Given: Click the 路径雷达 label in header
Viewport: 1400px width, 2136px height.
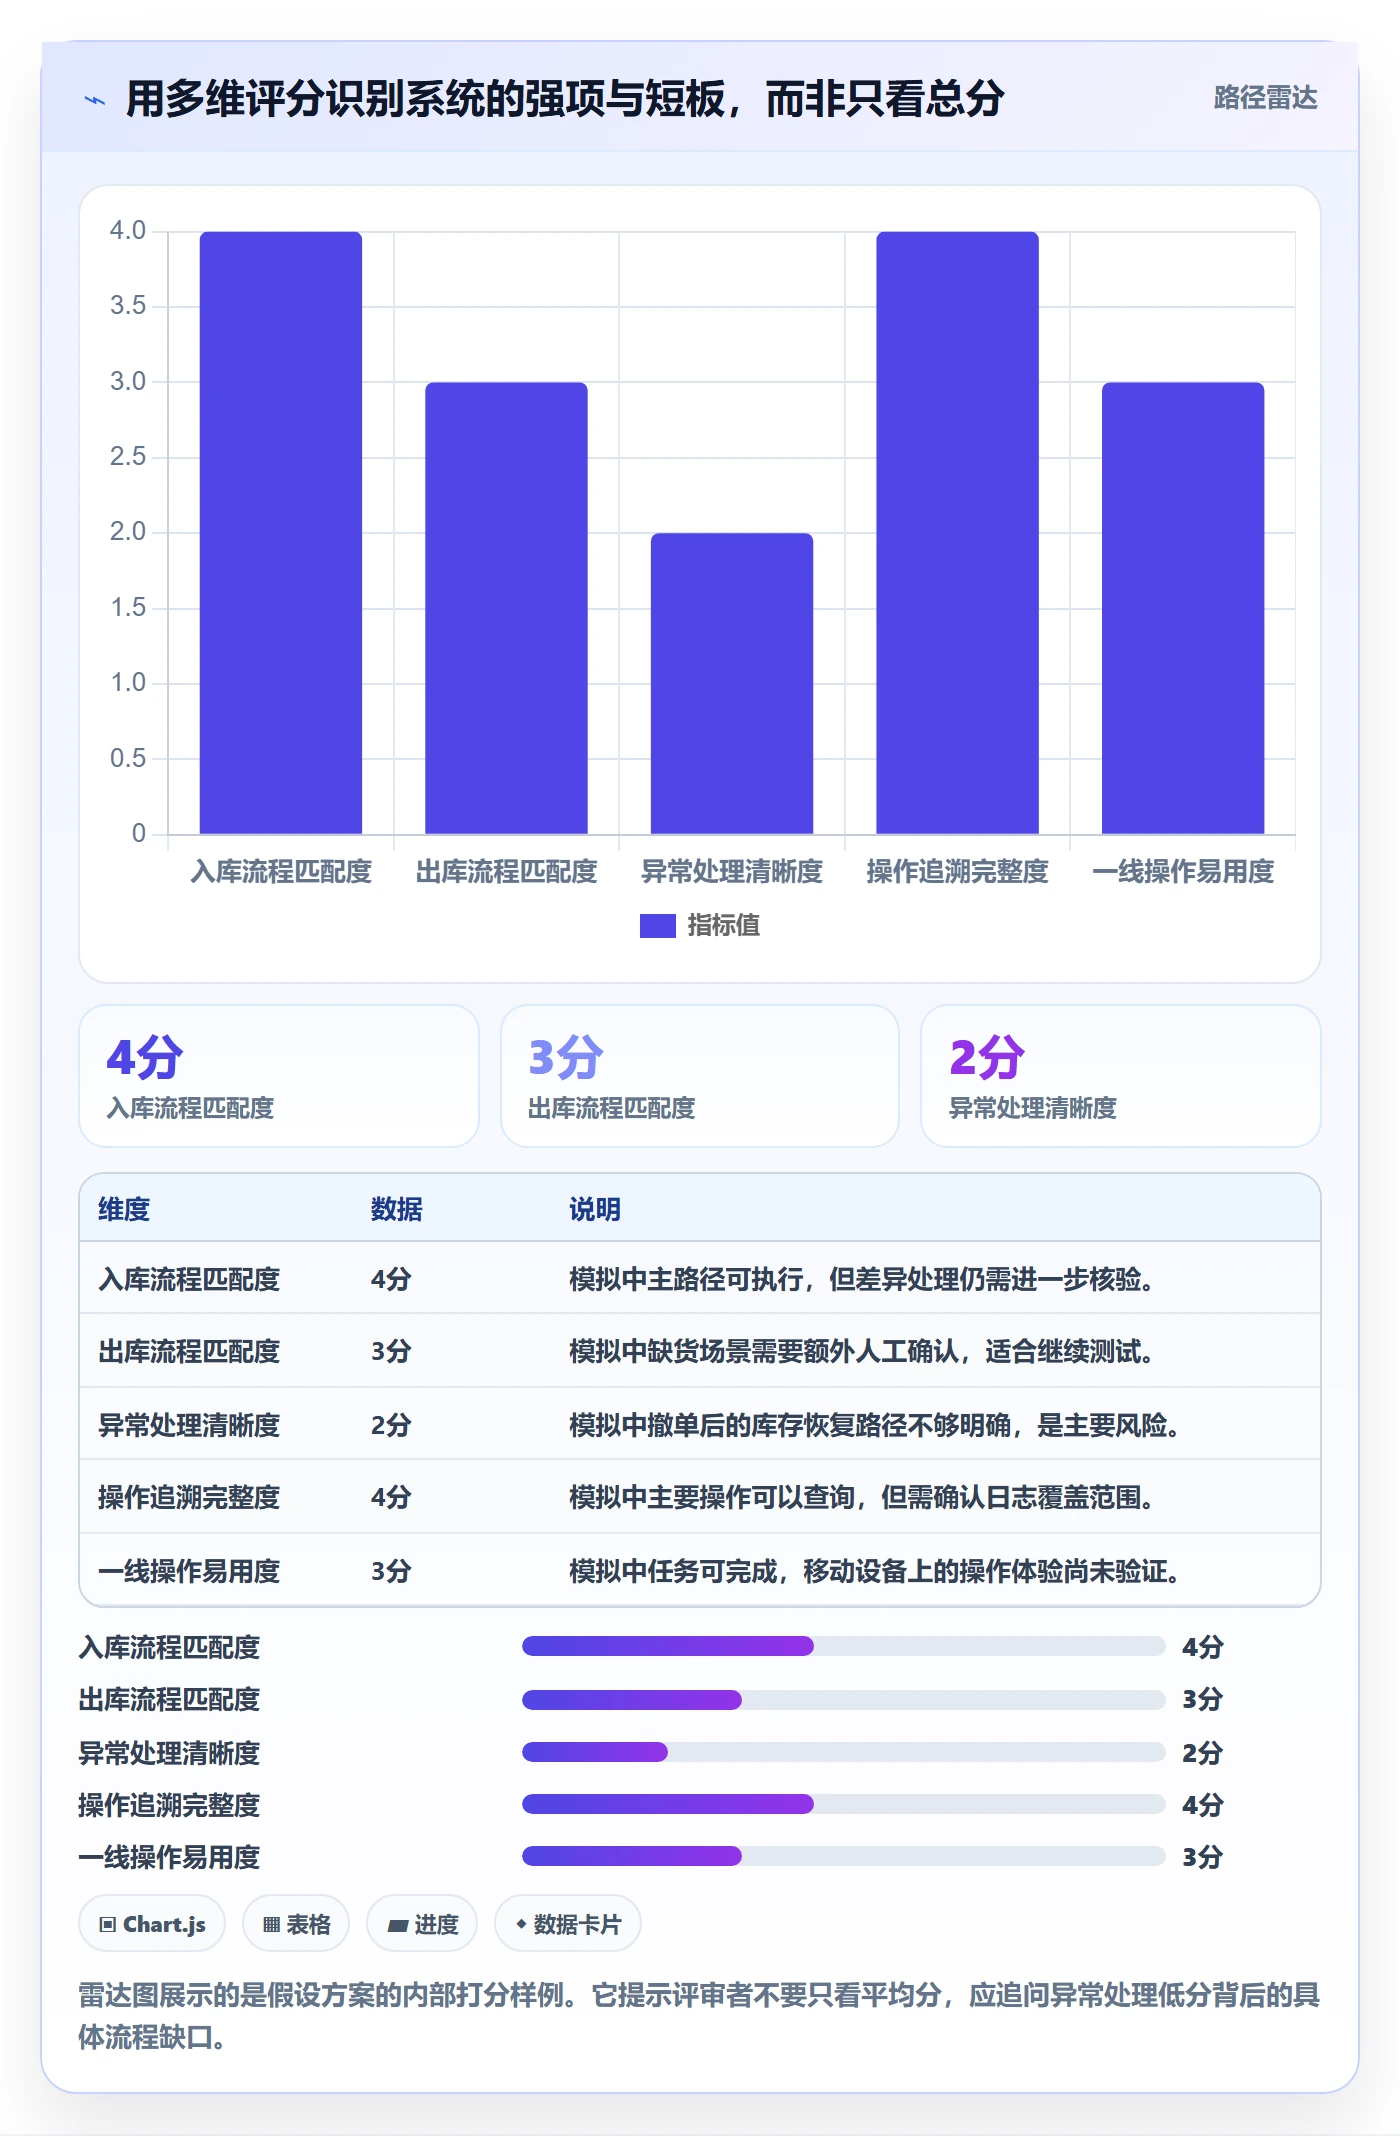Looking at the screenshot, I should [x=1265, y=98].
